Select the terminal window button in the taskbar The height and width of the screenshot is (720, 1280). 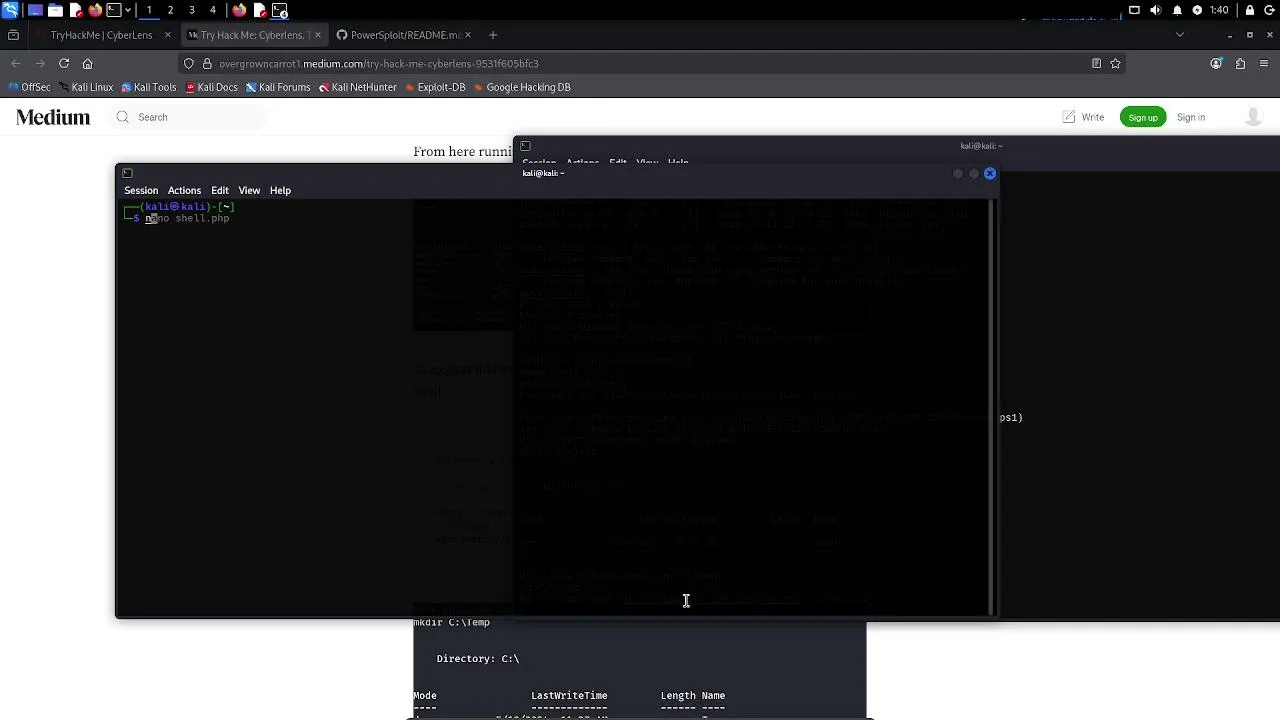point(280,10)
